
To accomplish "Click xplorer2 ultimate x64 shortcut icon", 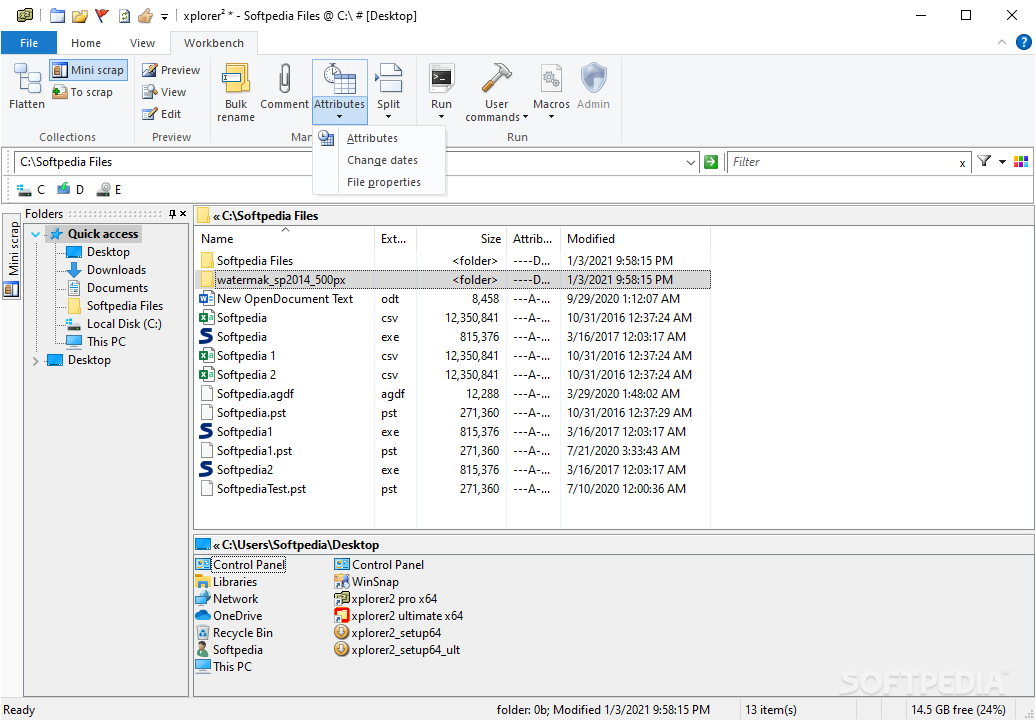I will tap(341, 616).
